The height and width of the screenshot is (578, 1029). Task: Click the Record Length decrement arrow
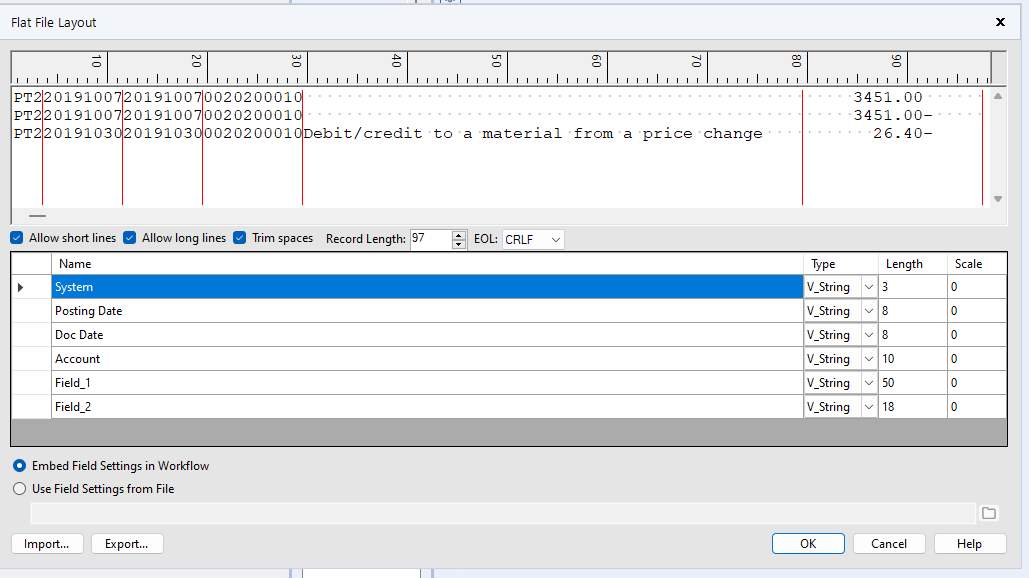click(x=458, y=243)
